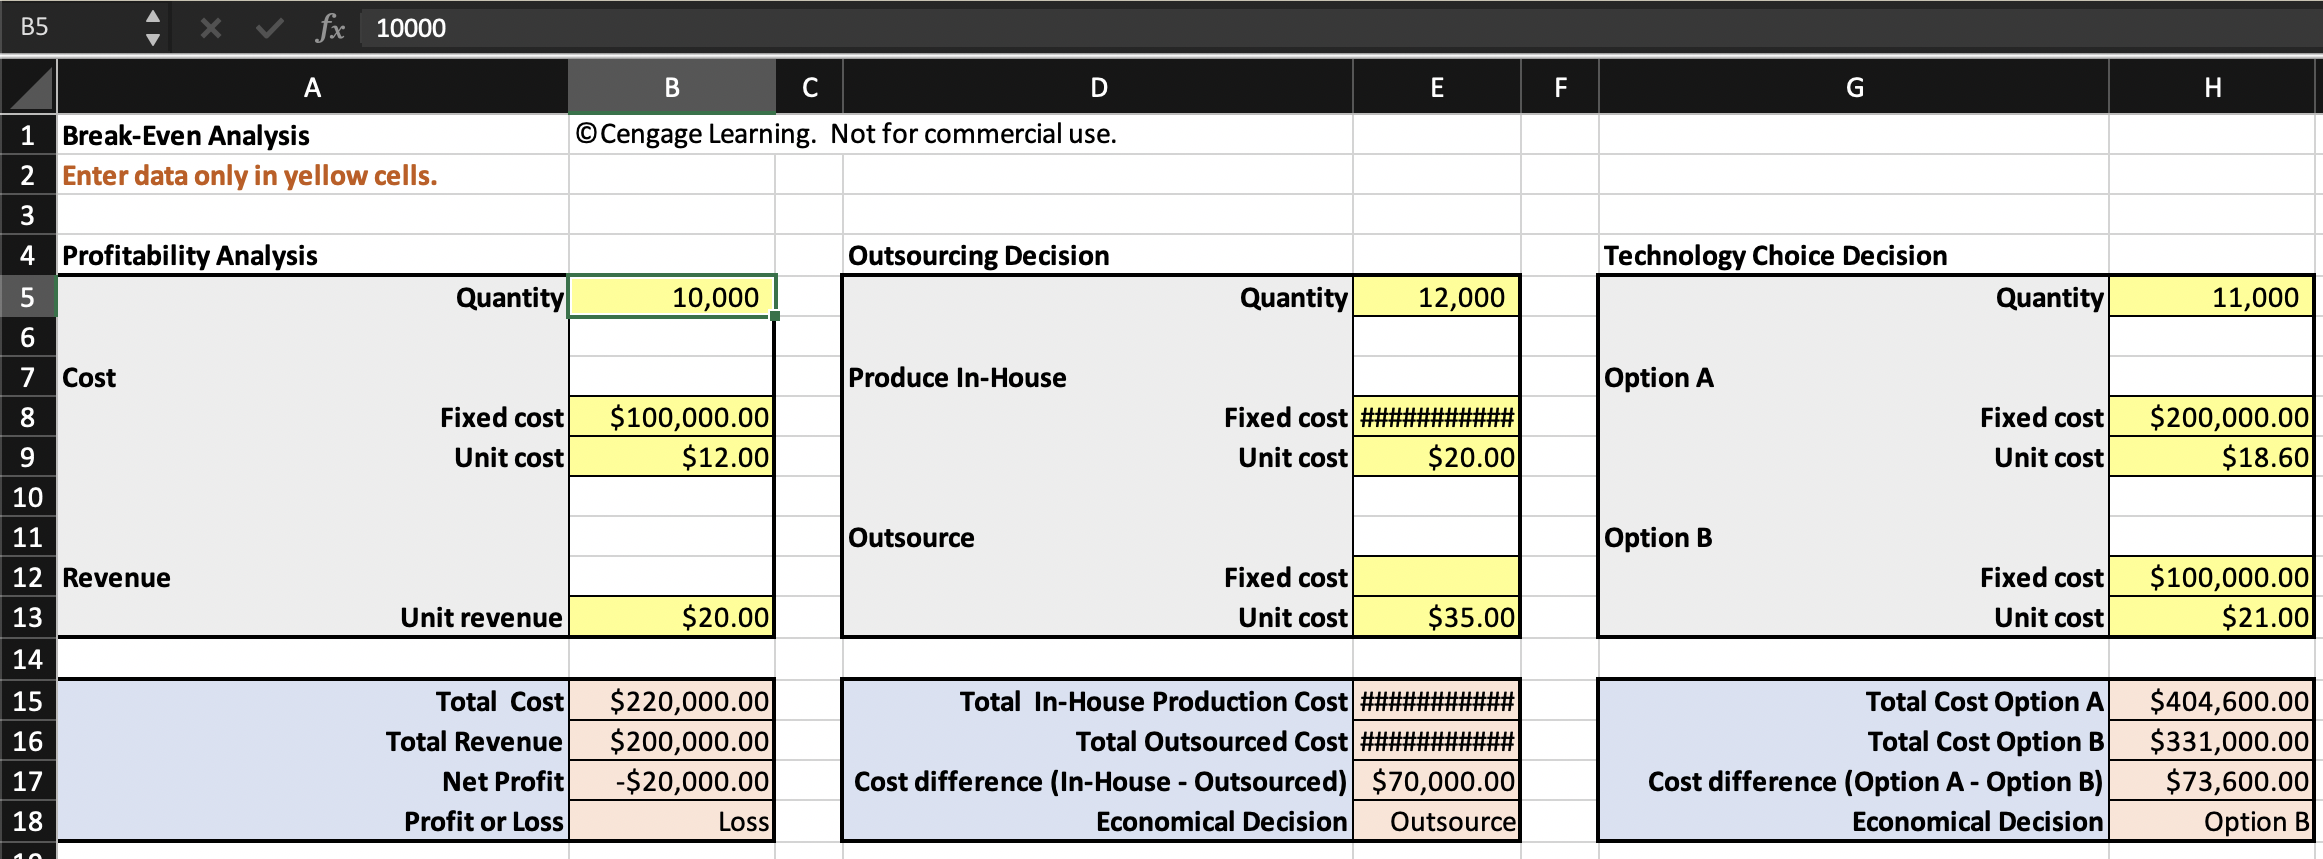Click Total Cost Option B value $331,000.00
The height and width of the screenshot is (859, 2323).
(x=2212, y=741)
